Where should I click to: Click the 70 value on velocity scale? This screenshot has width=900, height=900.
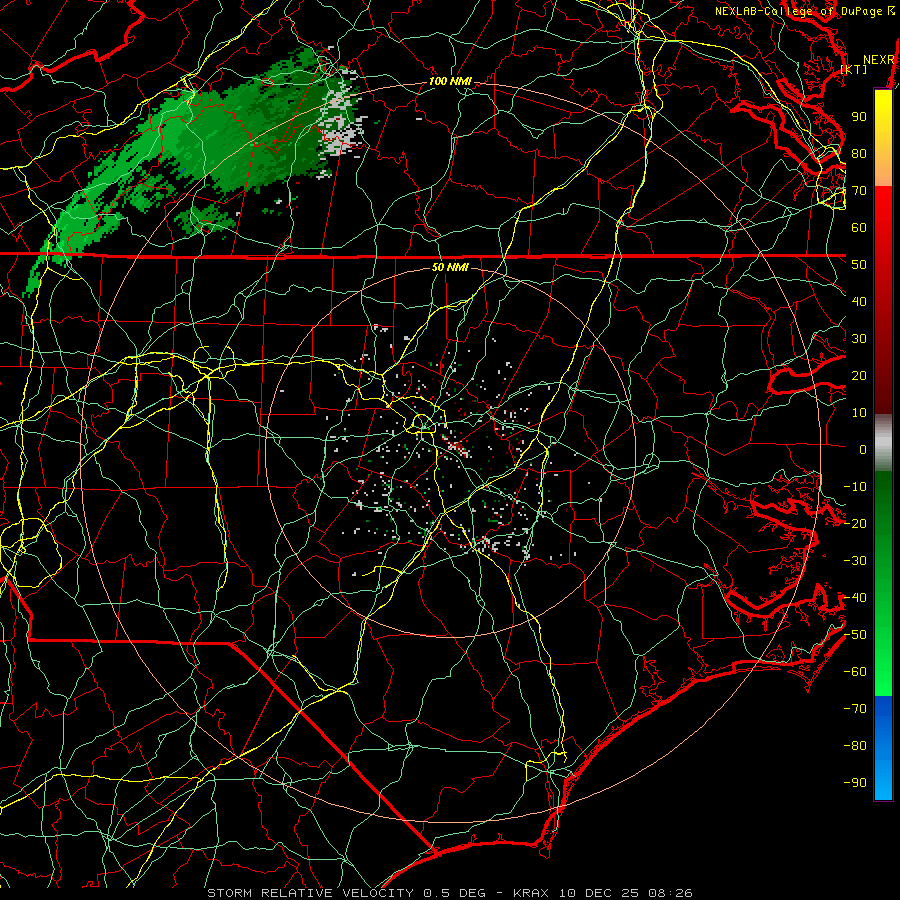click(x=859, y=191)
